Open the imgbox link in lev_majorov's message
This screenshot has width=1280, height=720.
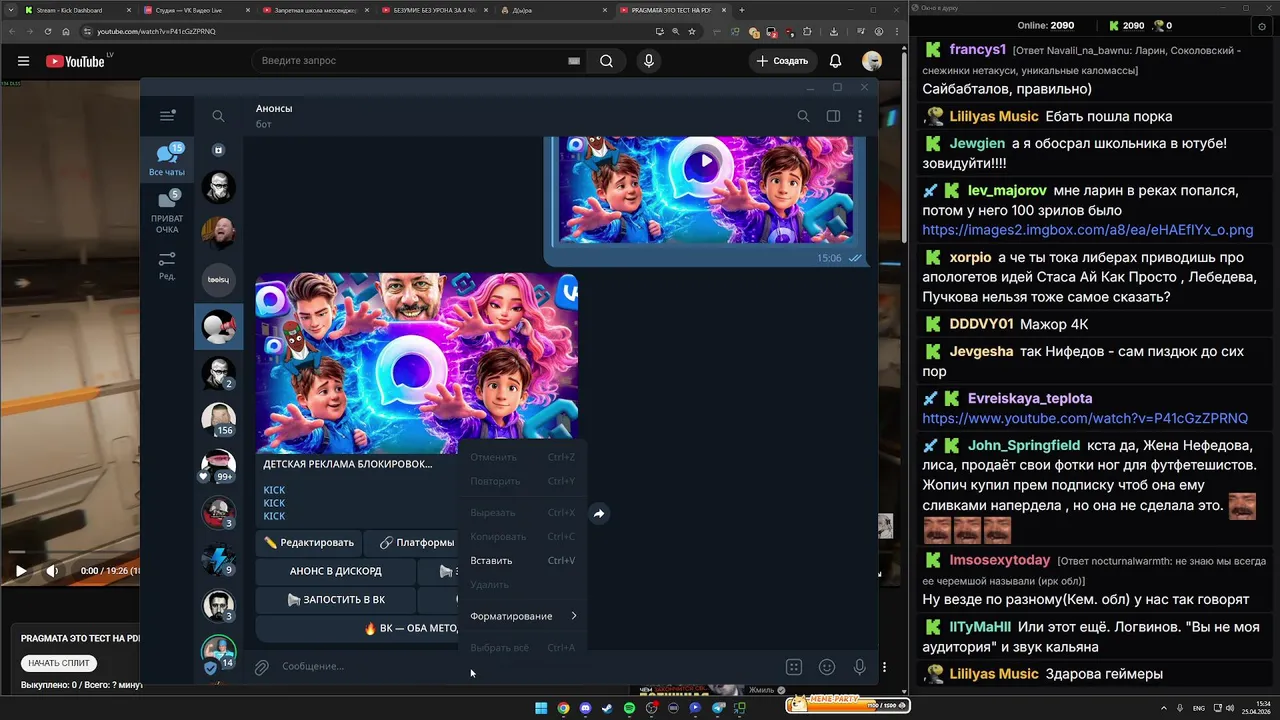tap(1087, 230)
